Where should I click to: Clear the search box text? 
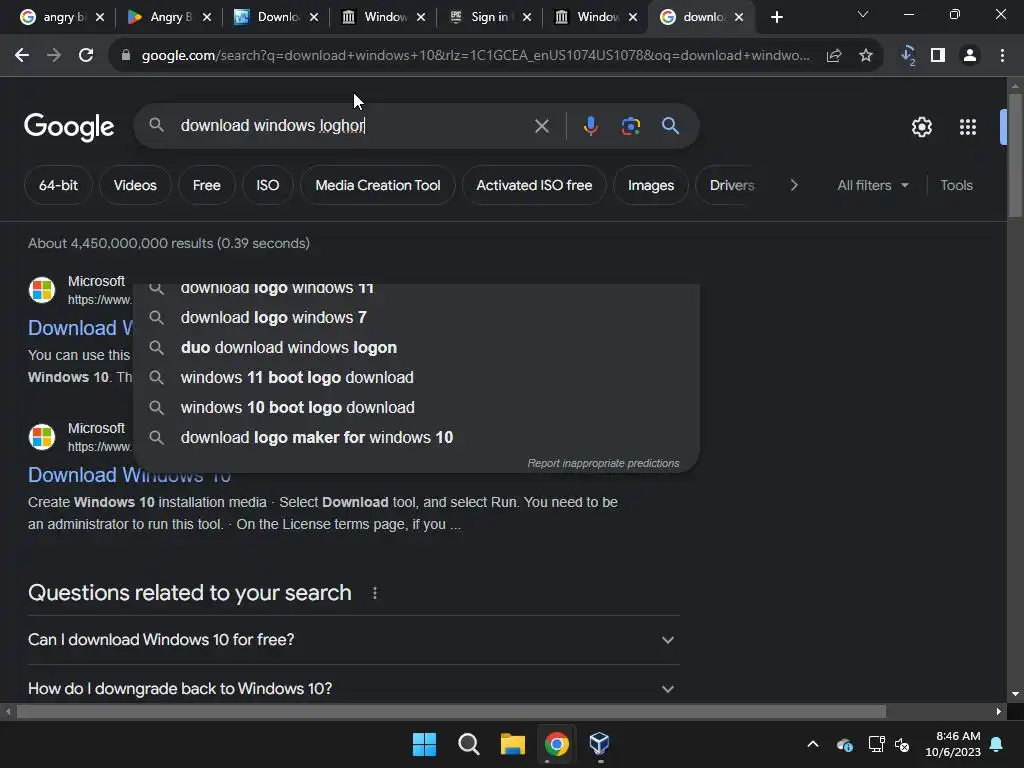click(541, 126)
